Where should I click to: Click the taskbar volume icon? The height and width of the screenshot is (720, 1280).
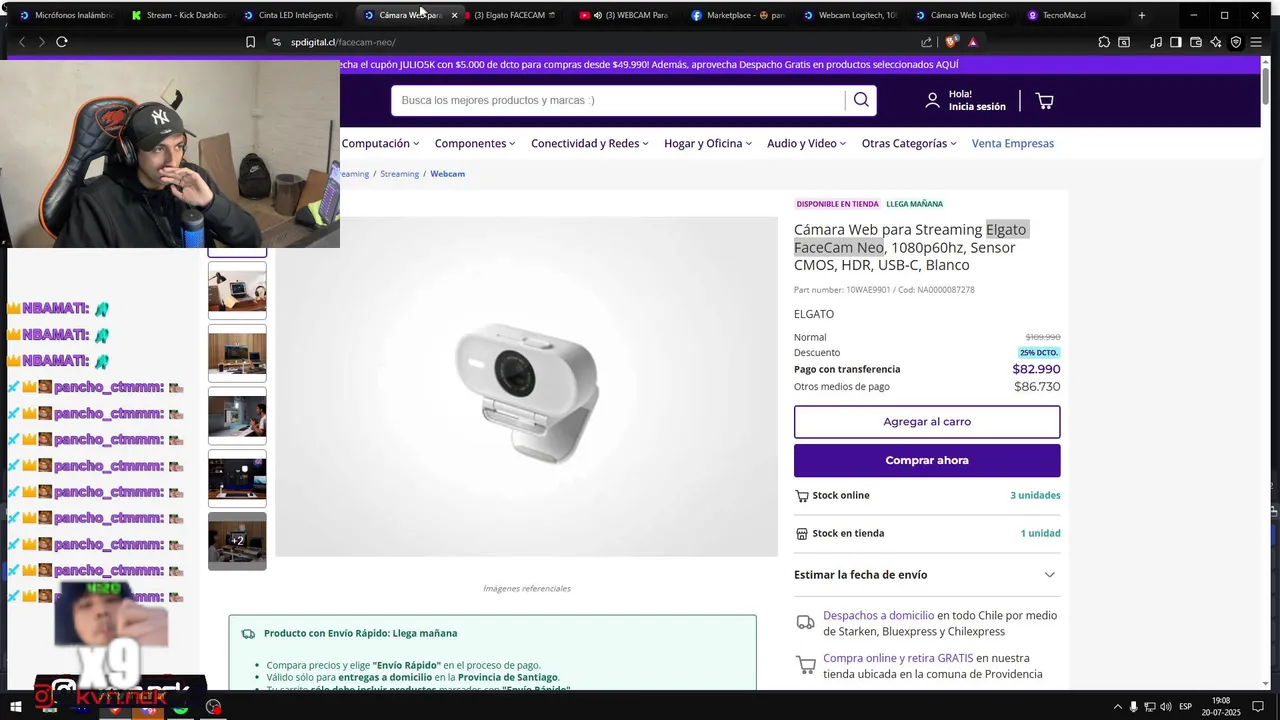click(x=1165, y=707)
